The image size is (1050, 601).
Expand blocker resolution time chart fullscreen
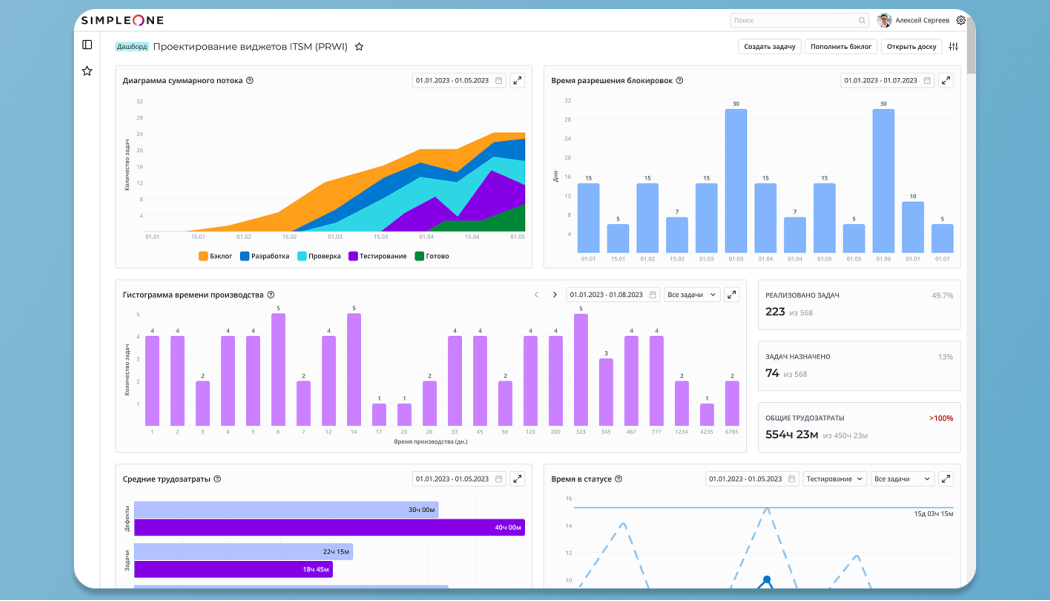pos(946,80)
